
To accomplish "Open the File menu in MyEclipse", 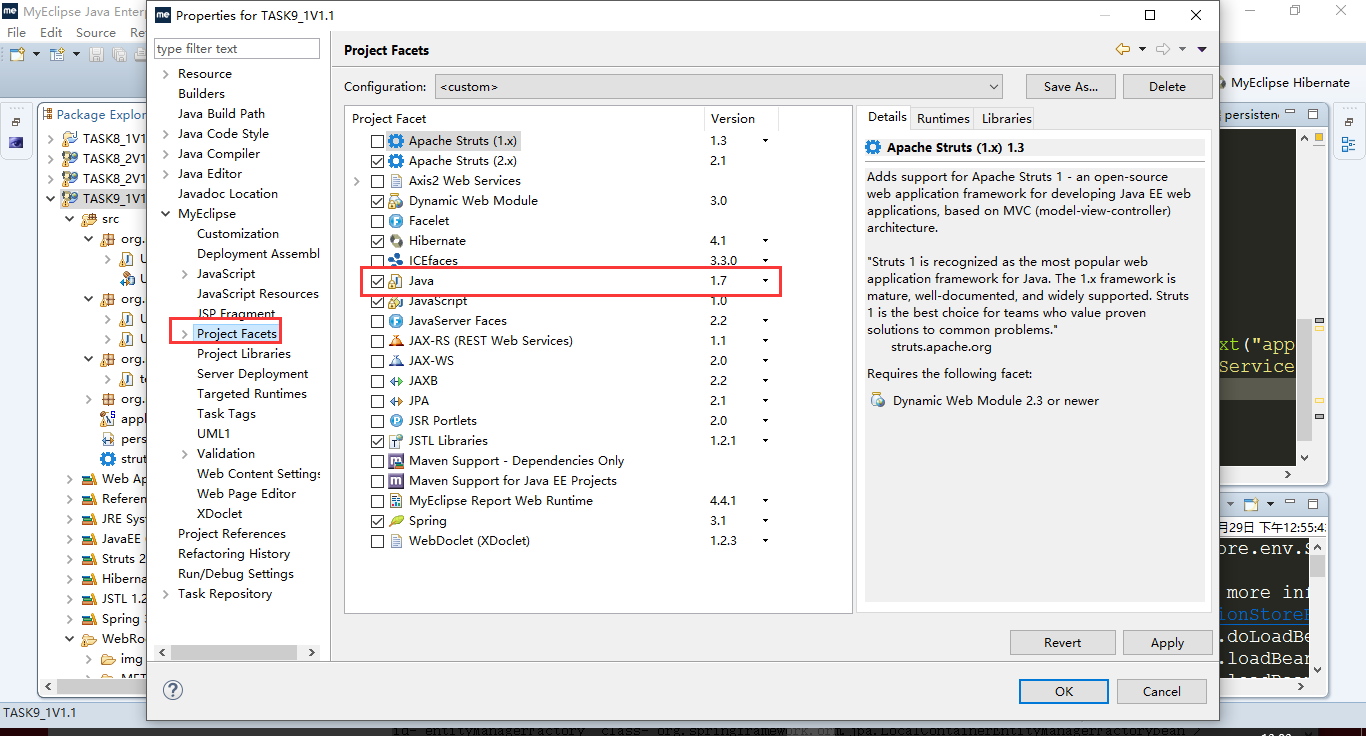I will (16, 32).
